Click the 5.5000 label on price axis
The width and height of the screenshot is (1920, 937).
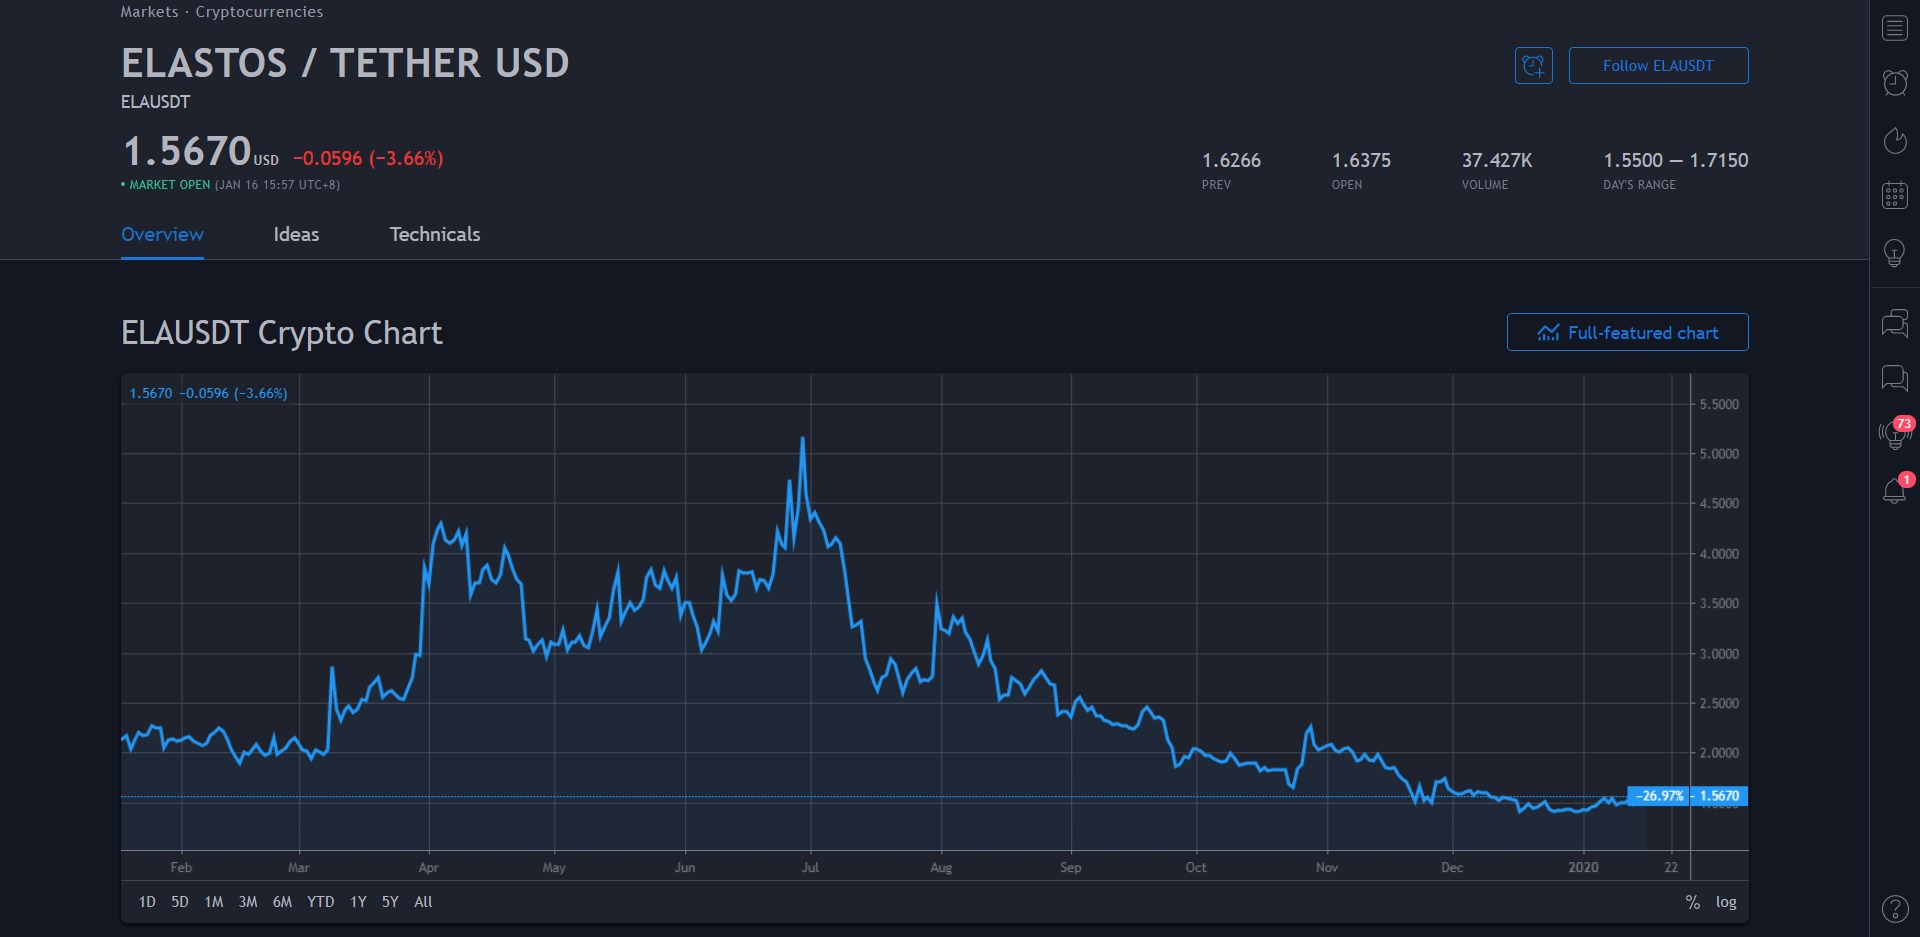[x=1719, y=404]
